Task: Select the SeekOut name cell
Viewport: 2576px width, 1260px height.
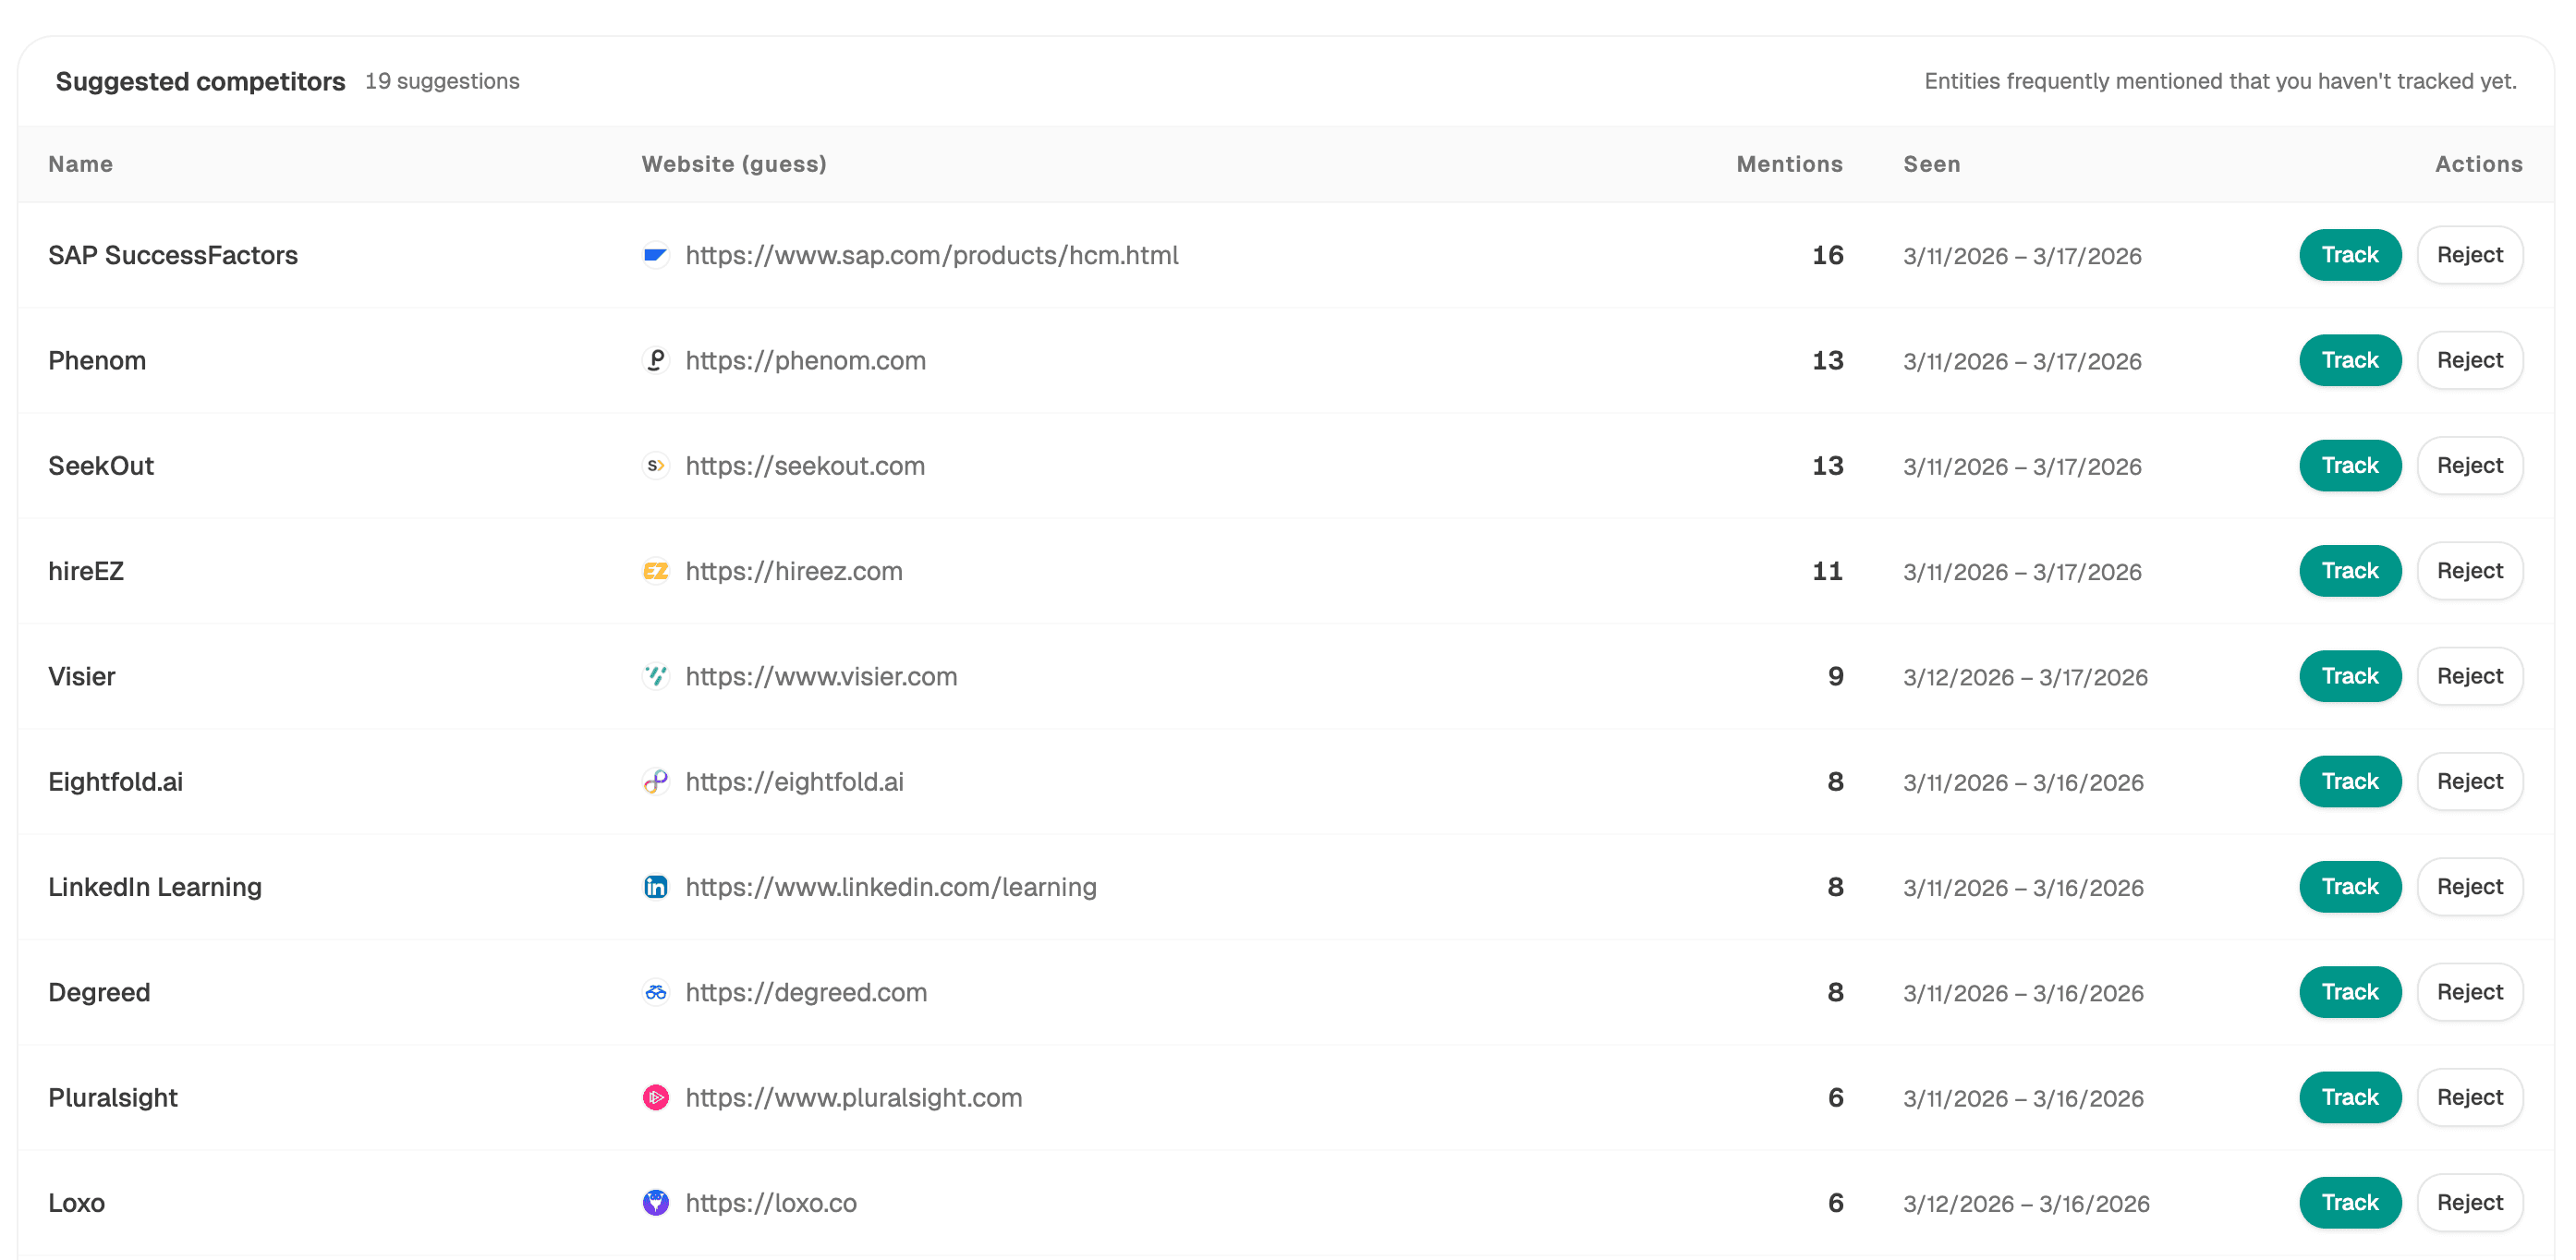Action: [x=101, y=466]
